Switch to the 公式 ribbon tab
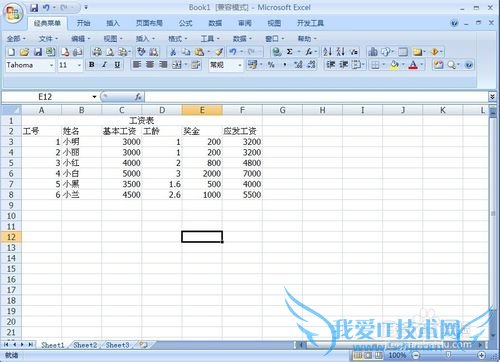Screen dimensions: 500x362 point(185,23)
